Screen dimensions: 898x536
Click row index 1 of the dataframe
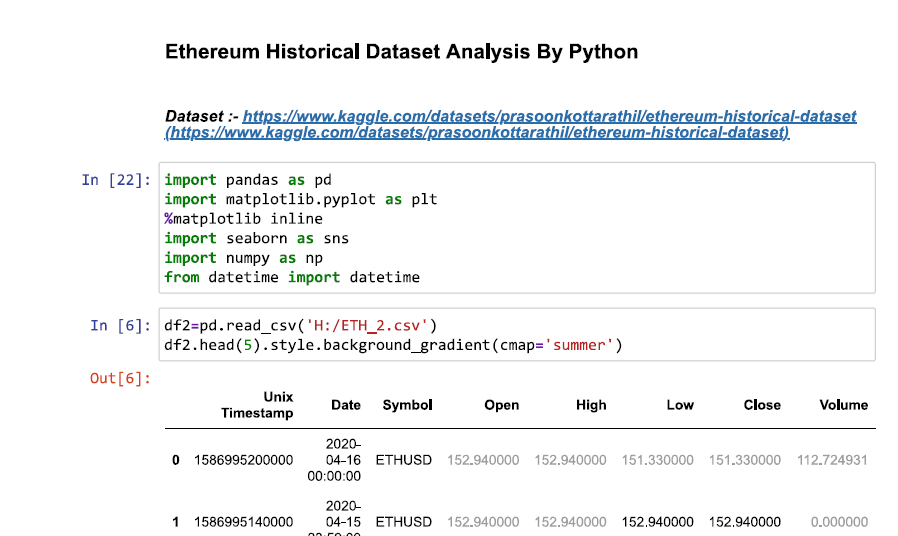(x=176, y=522)
